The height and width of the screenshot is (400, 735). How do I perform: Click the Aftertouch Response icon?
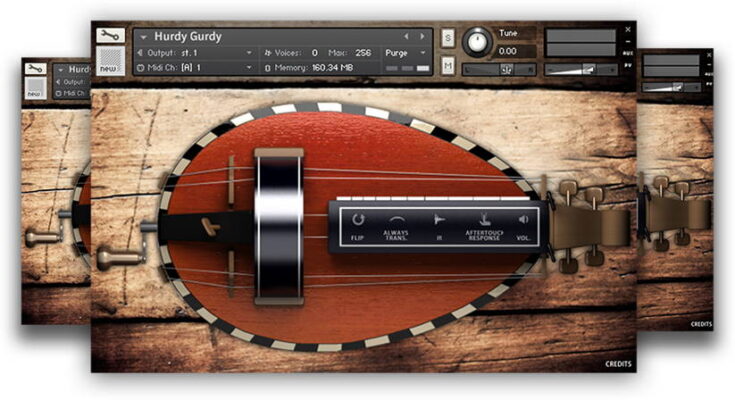tap(483, 226)
